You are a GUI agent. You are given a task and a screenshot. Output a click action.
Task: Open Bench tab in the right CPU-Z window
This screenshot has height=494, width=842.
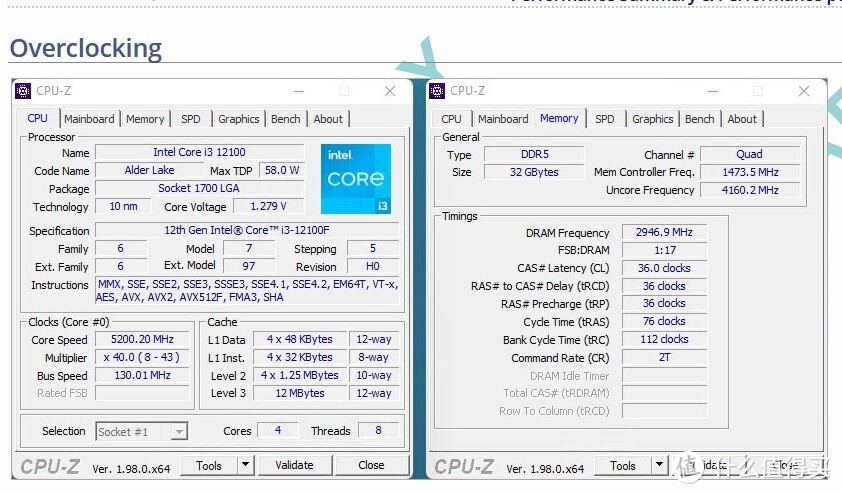click(700, 119)
